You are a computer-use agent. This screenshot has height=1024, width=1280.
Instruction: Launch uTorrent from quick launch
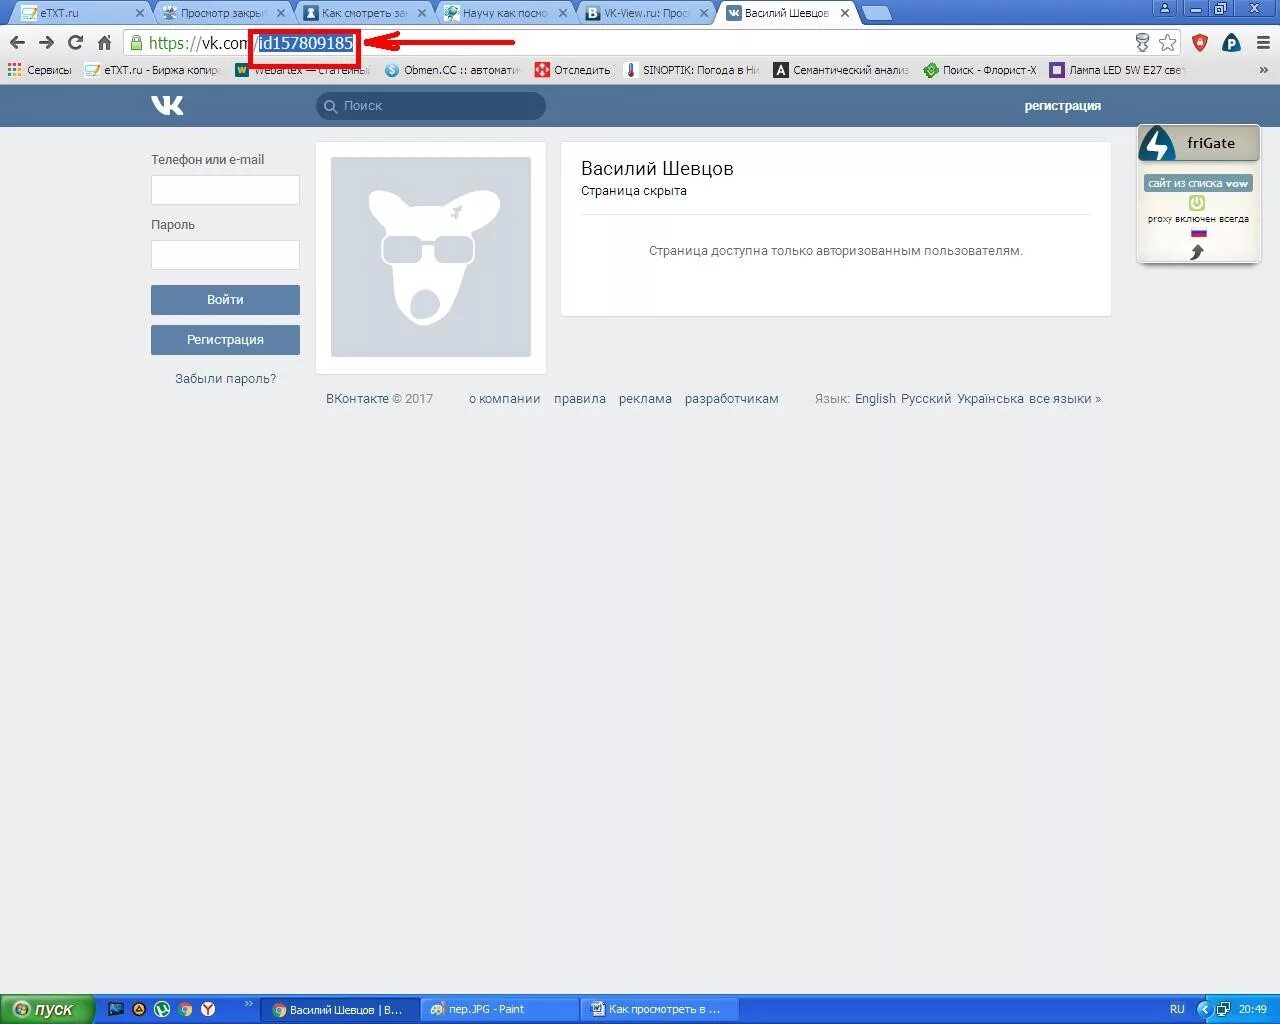pos(162,1009)
